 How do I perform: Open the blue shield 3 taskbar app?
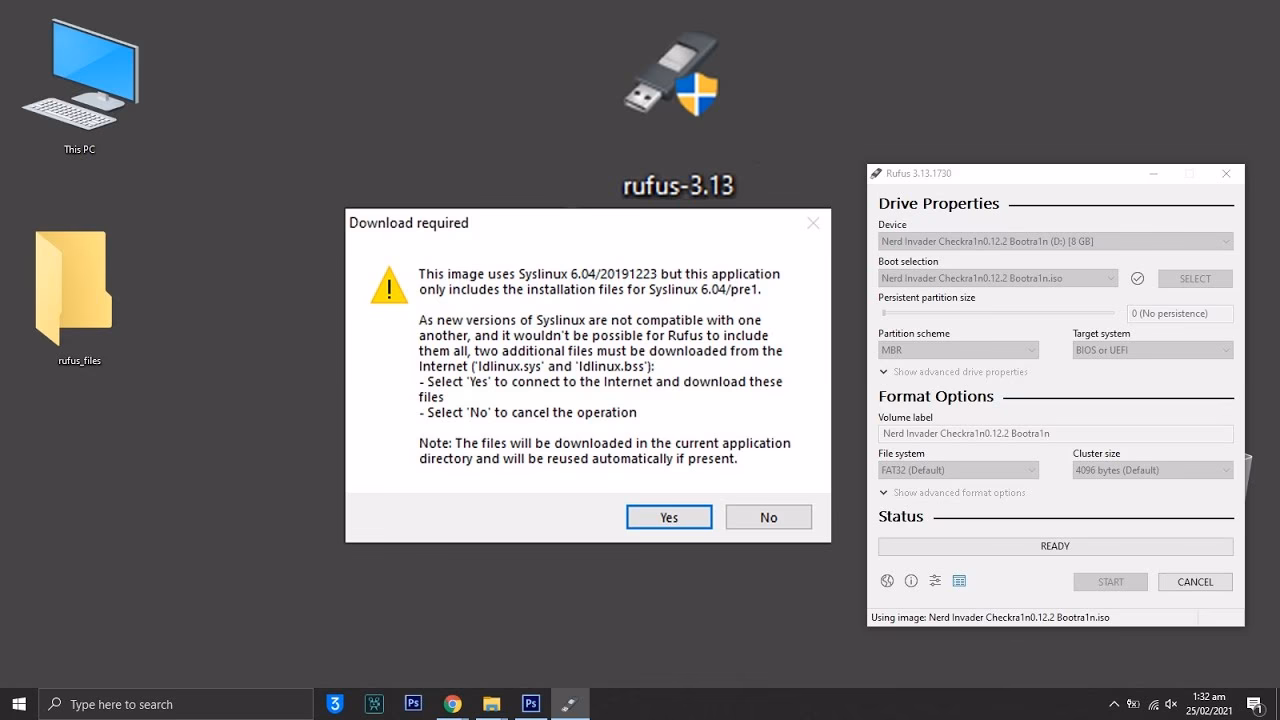point(335,704)
